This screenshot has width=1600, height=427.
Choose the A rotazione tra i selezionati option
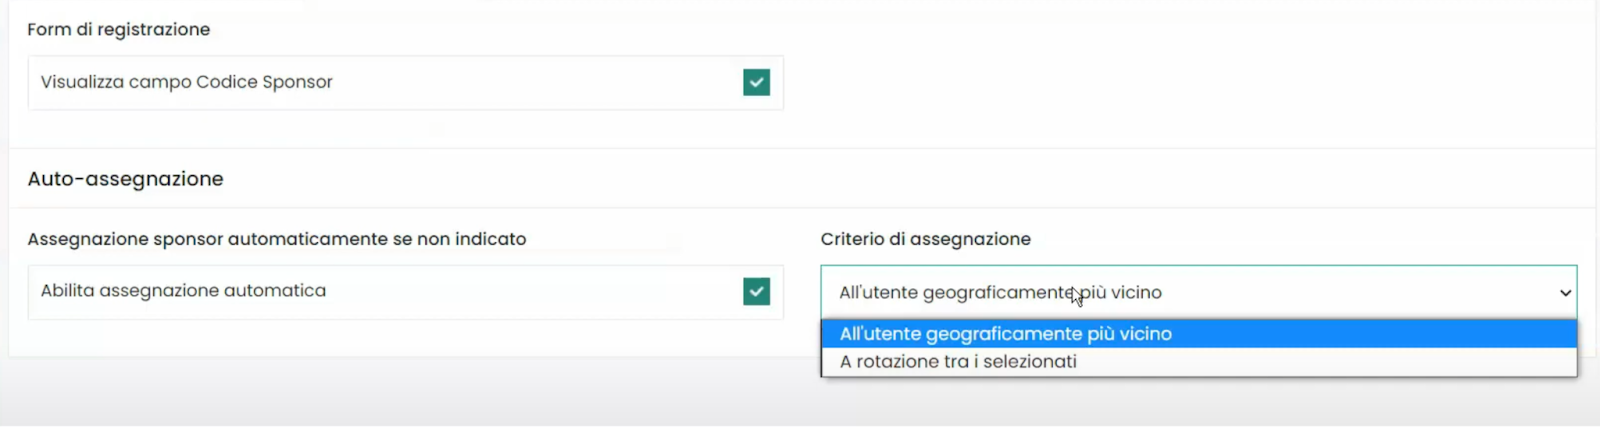[958, 362]
